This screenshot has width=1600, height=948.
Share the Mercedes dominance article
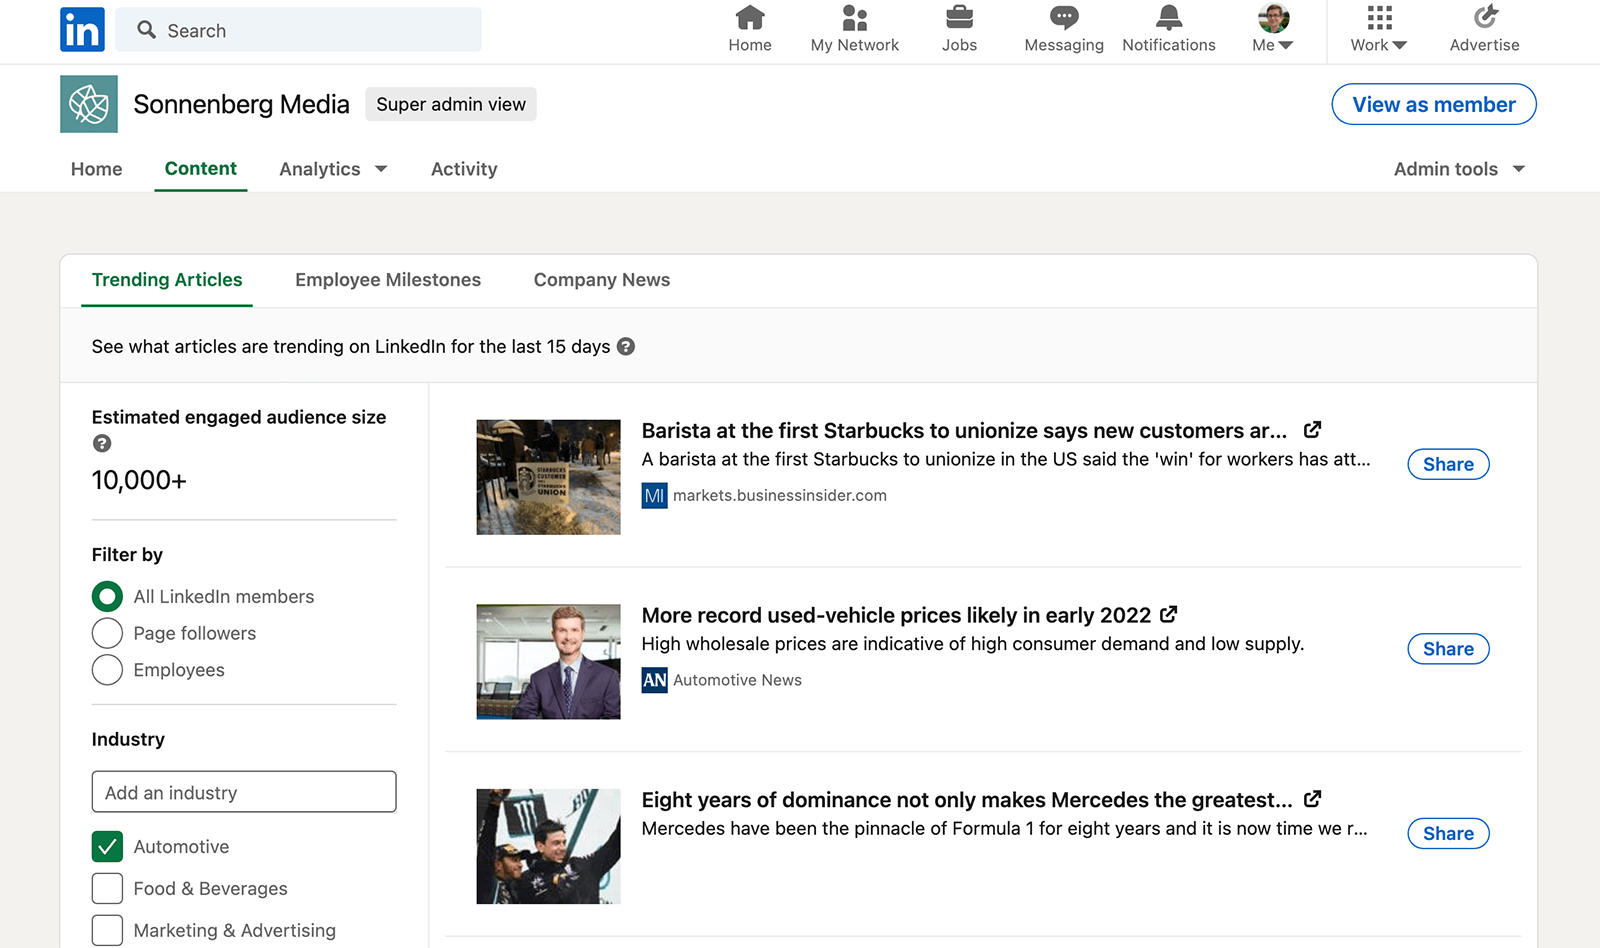(x=1448, y=833)
